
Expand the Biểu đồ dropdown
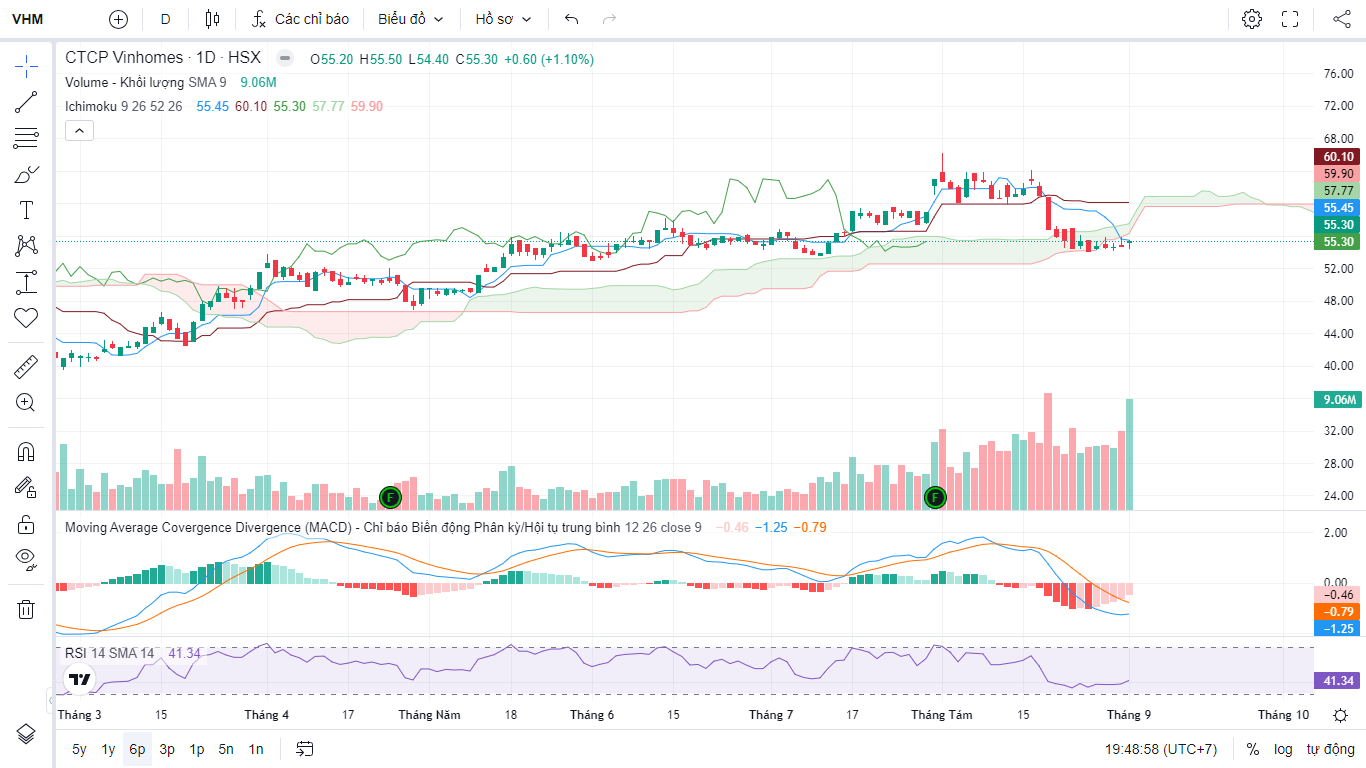(x=410, y=19)
